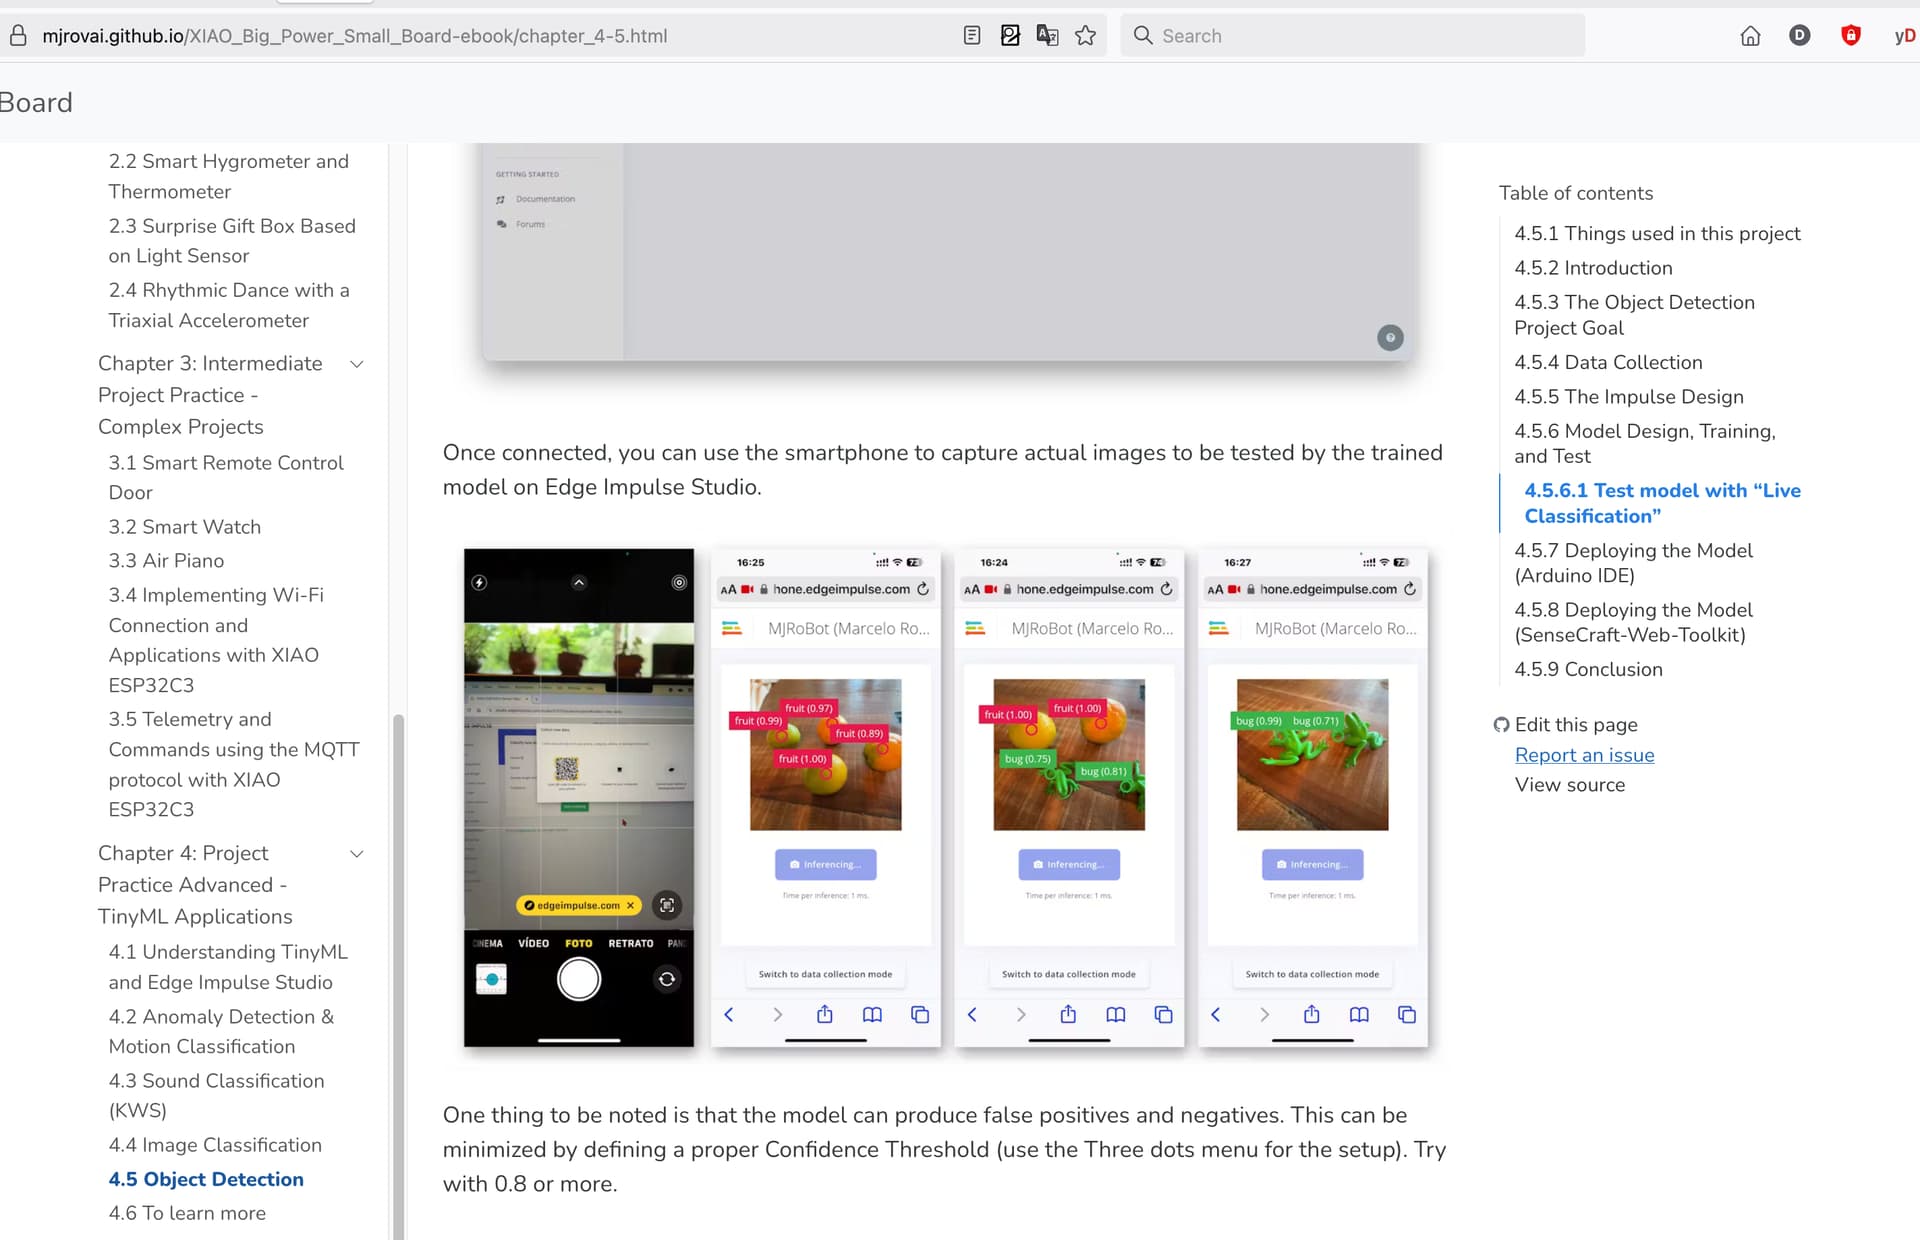
Task: Click the camera flip icon in phone image
Action: coord(667,979)
